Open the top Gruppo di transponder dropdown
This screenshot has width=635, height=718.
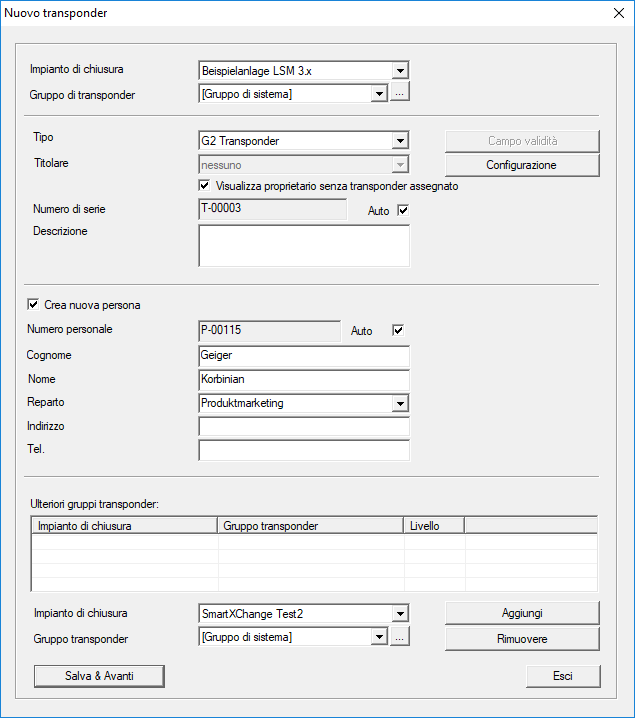(379, 94)
